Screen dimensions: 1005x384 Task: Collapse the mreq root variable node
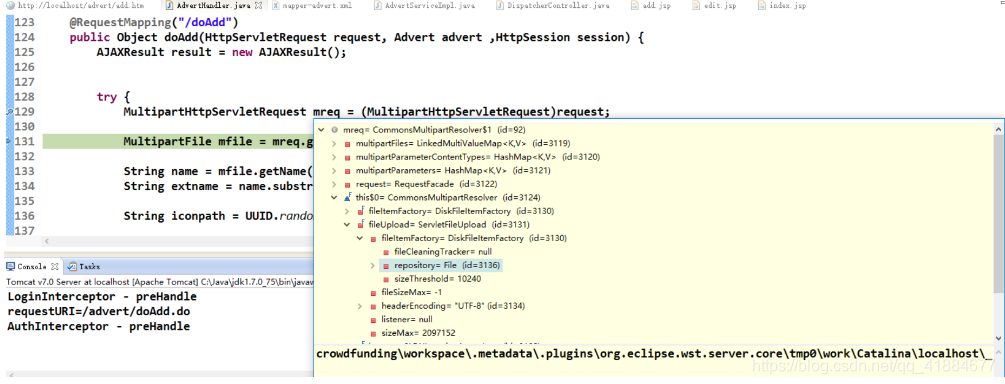321,129
